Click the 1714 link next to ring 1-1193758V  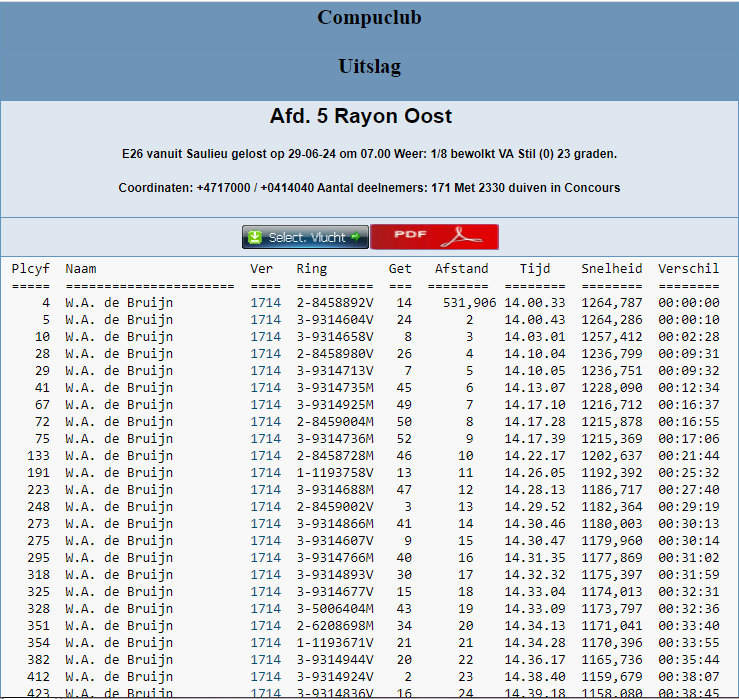[265, 472]
